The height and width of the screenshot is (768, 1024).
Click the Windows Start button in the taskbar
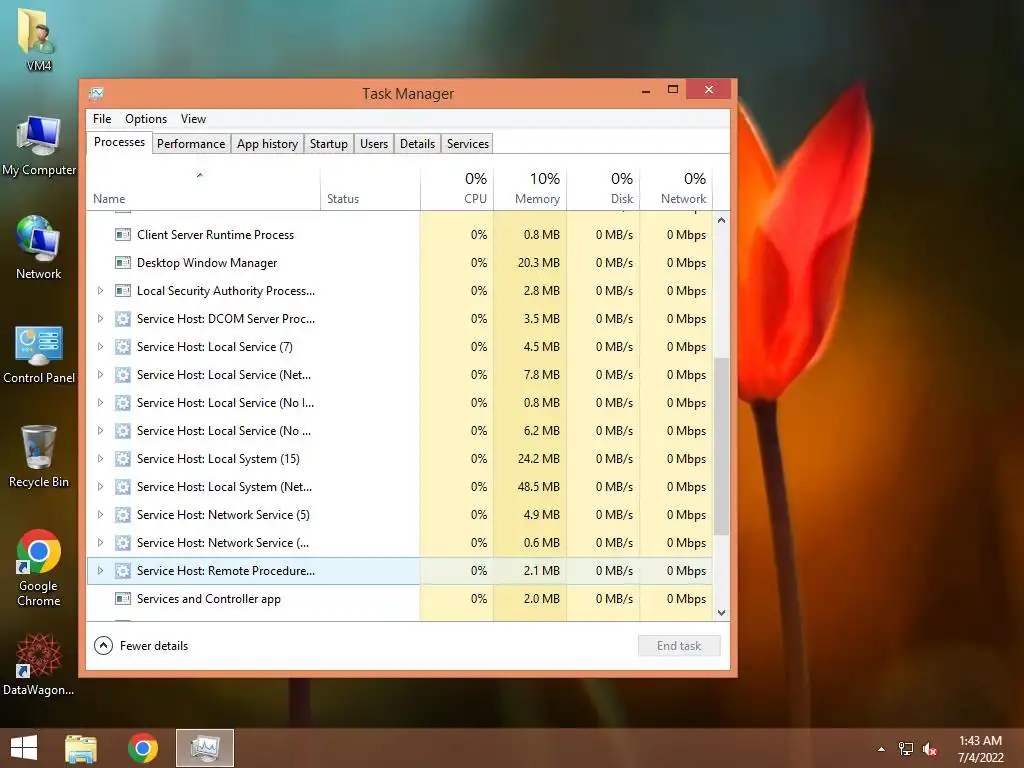(24, 748)
